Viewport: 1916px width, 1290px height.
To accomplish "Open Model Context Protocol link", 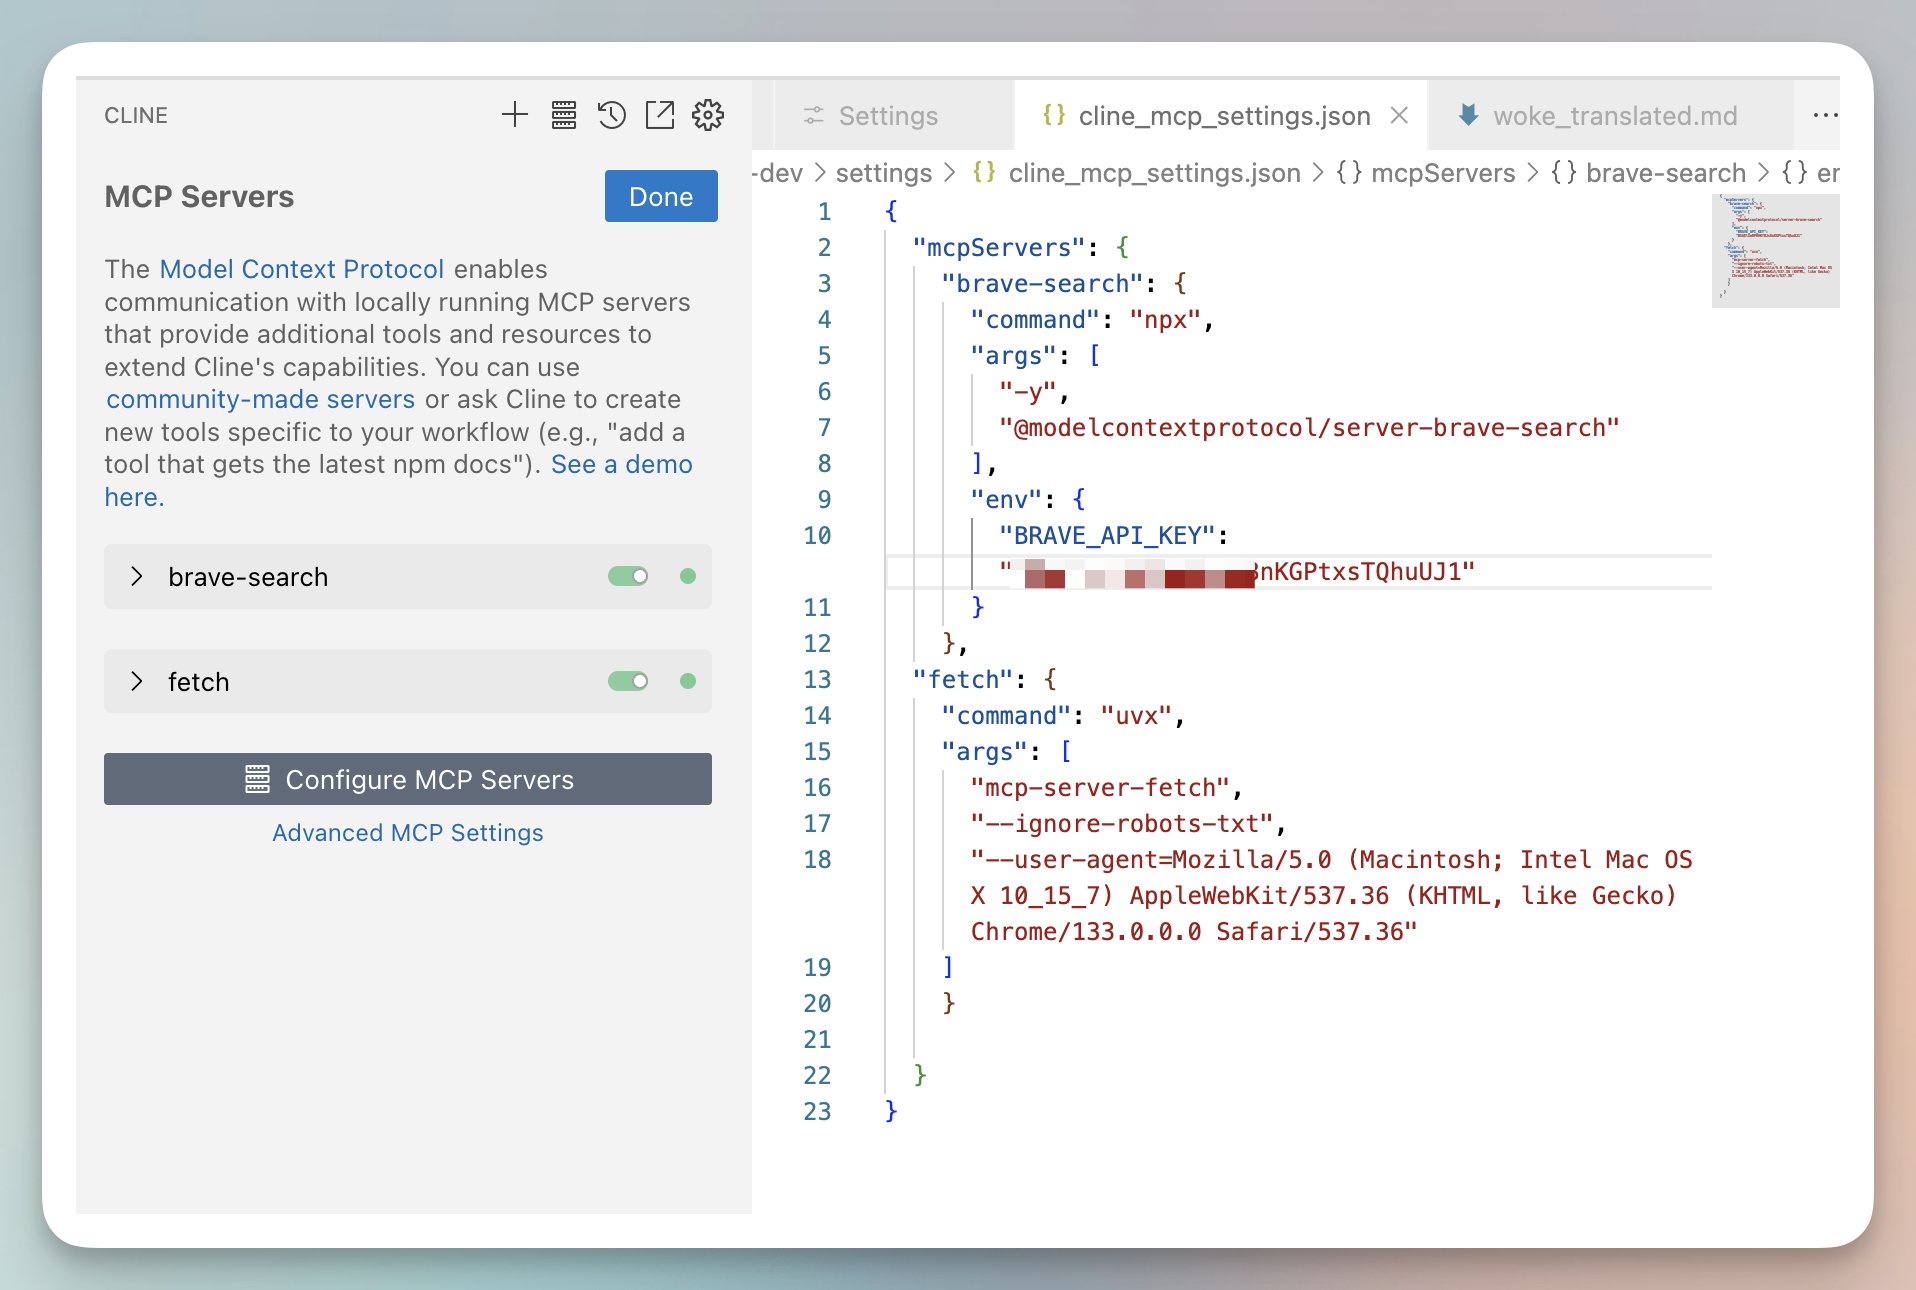I will click(302, 269).
